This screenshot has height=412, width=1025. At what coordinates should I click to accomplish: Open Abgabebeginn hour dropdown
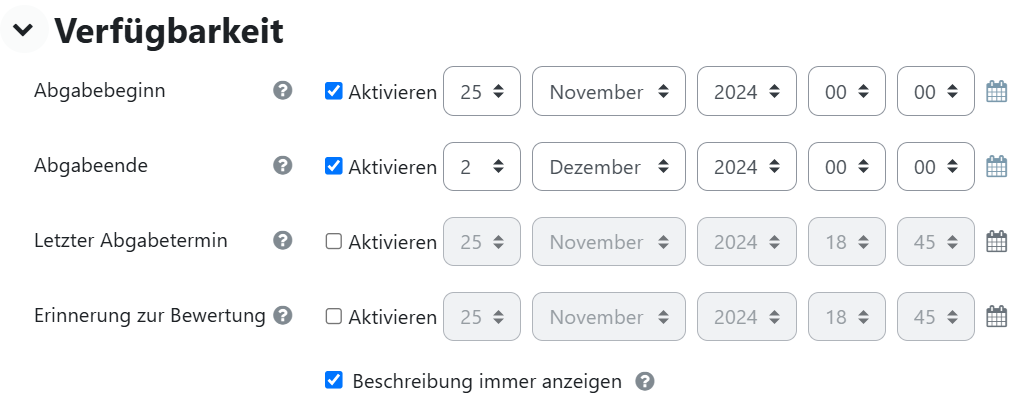pyautogui.click(x=847, y=91)
